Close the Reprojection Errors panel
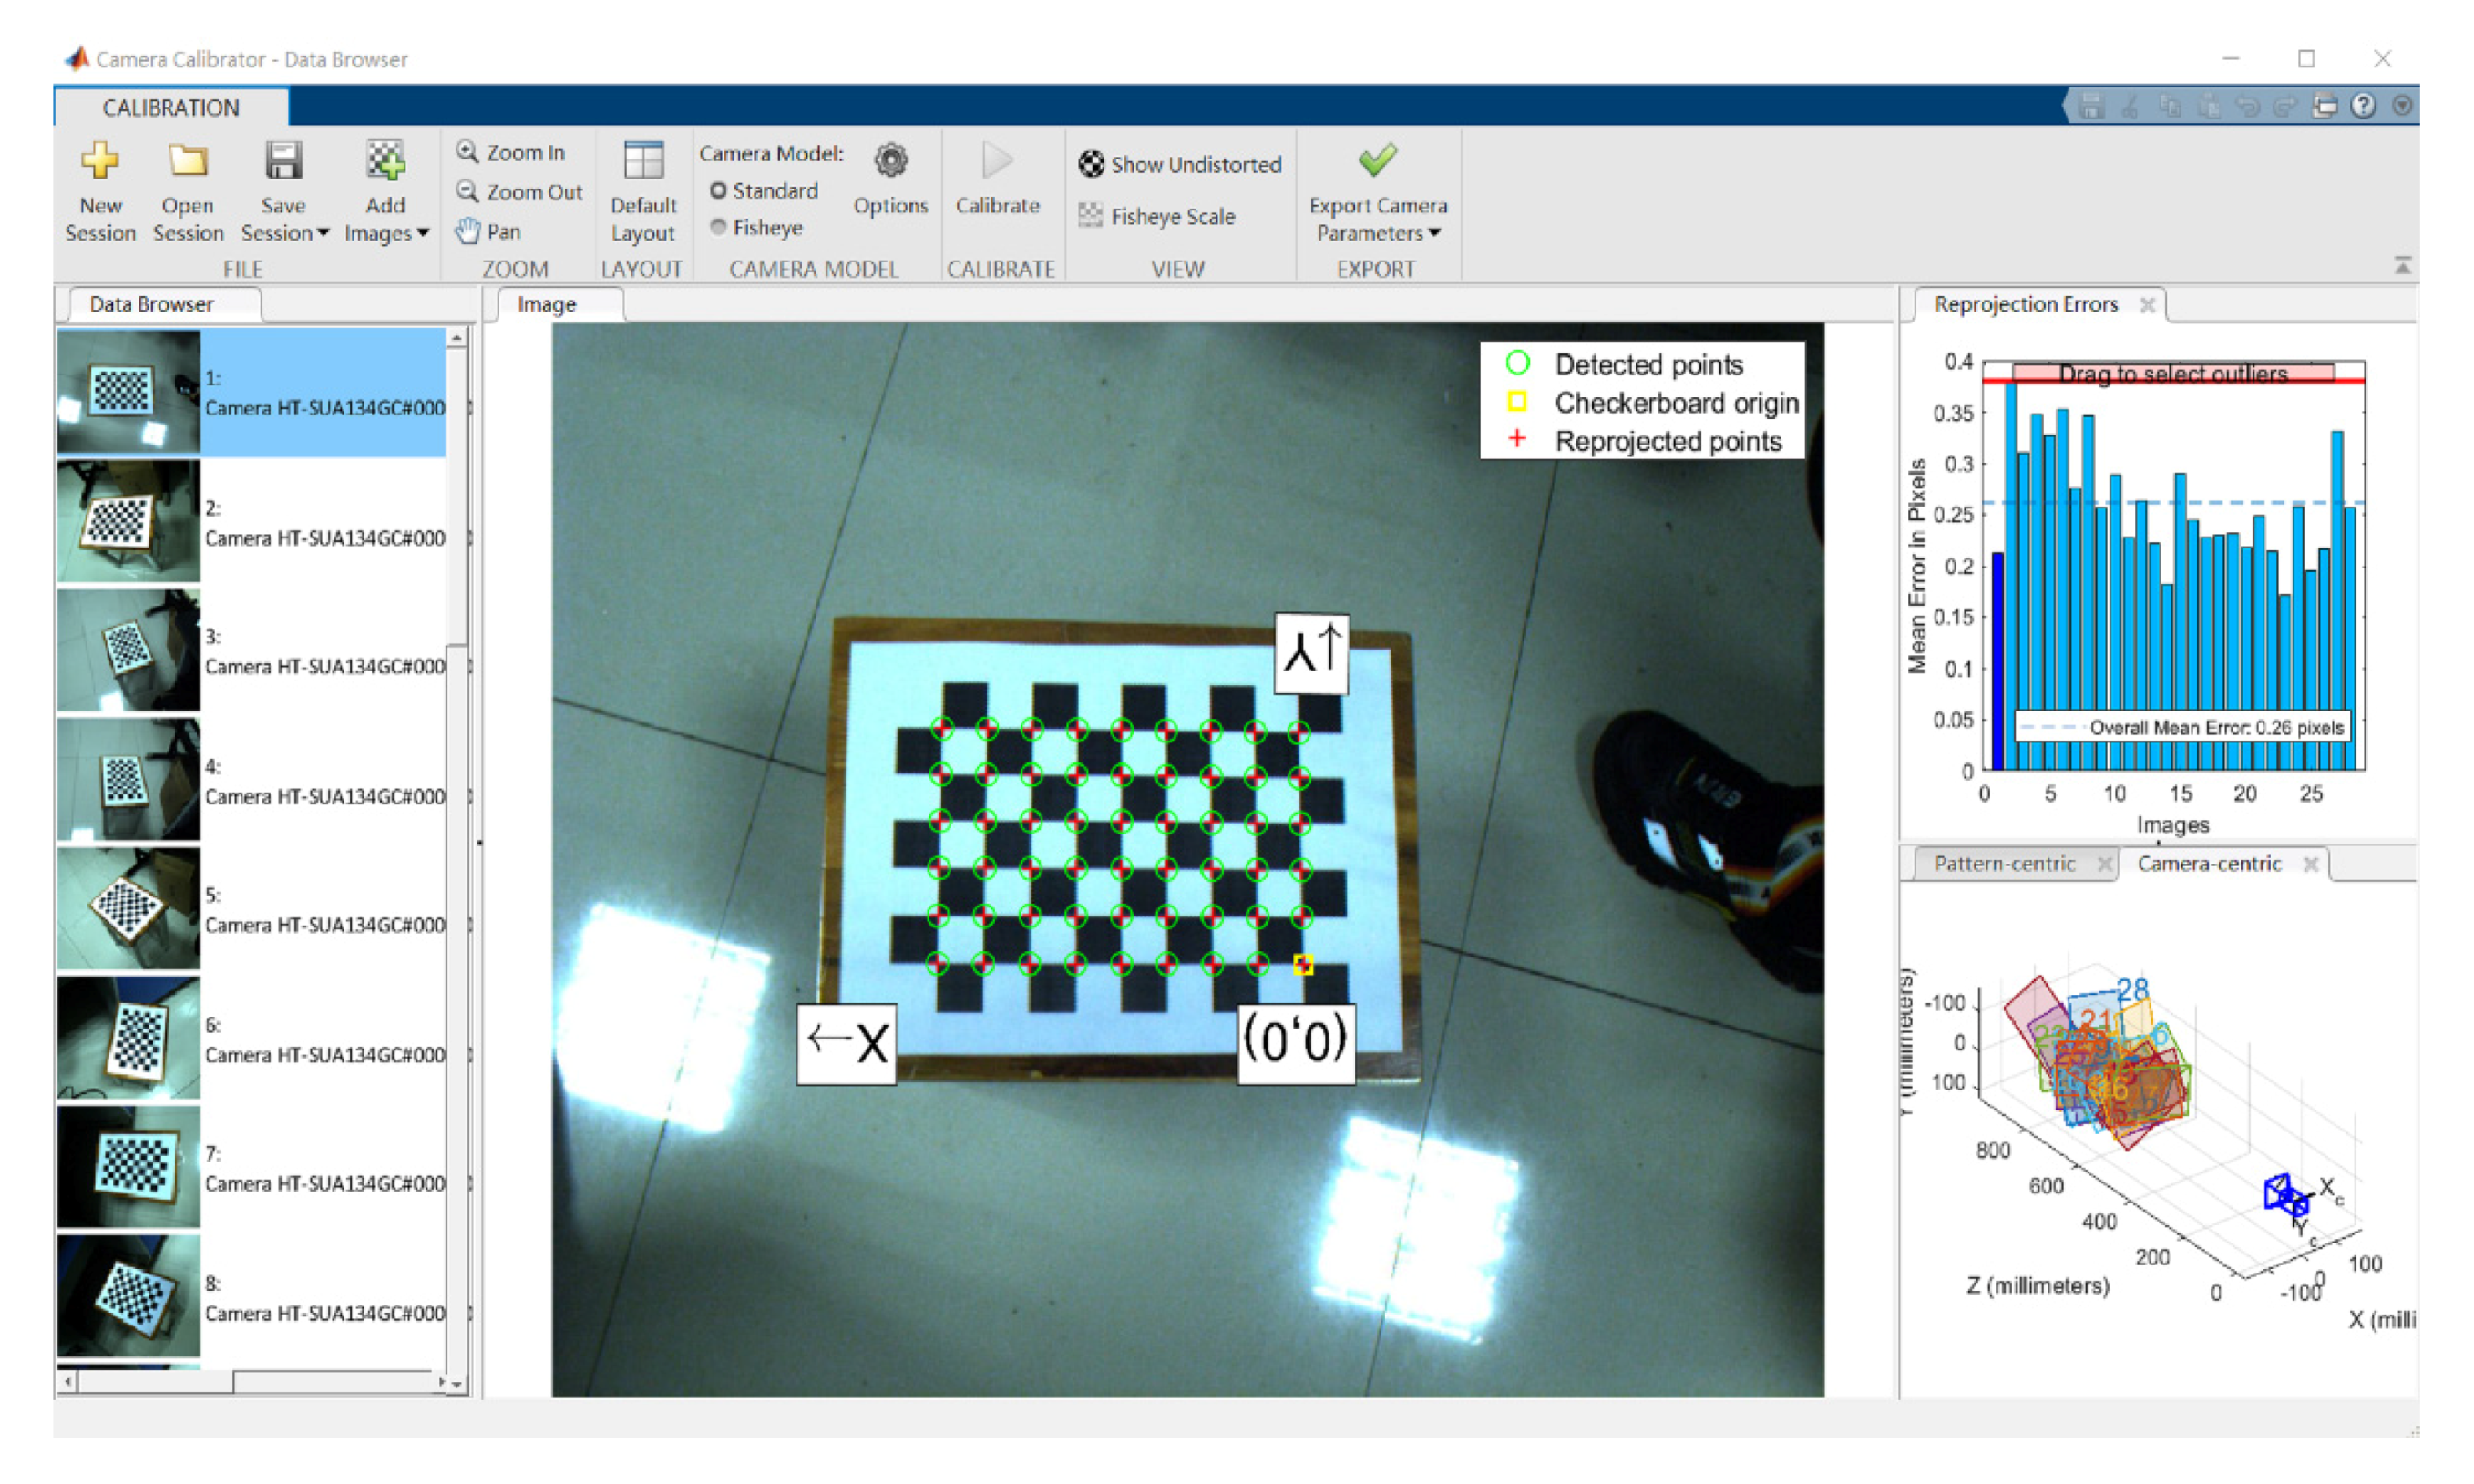2474x1484 pixels. coord(2146,304)
